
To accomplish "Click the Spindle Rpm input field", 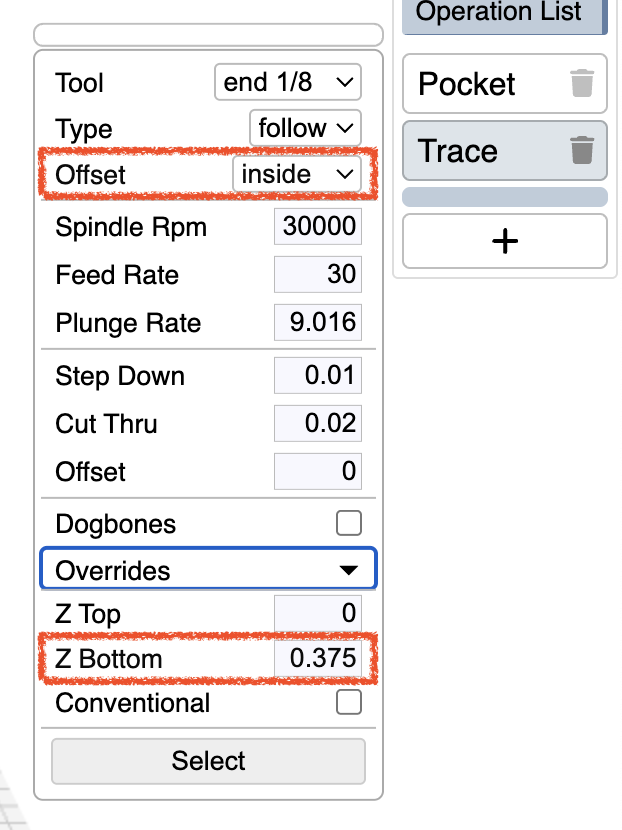I will (318, 227).
